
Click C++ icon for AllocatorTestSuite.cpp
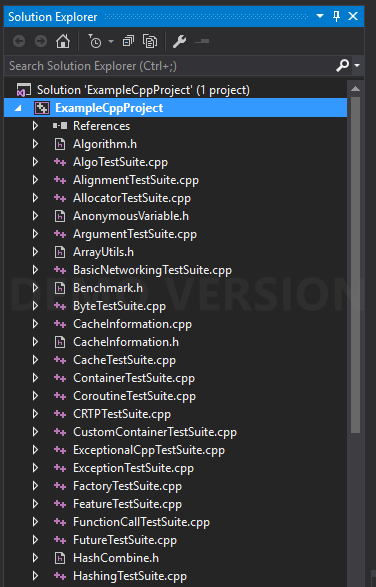point(60,198)
